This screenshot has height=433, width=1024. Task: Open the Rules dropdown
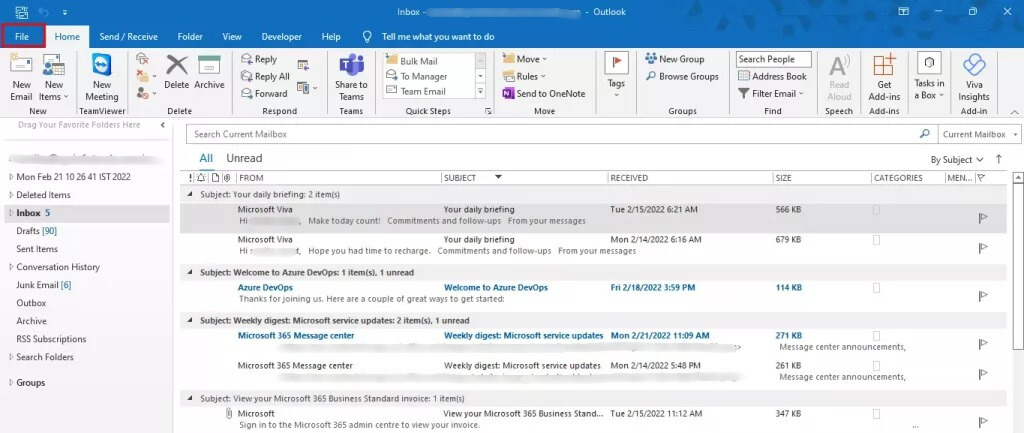pyautogui.click(x=524, y=76)
